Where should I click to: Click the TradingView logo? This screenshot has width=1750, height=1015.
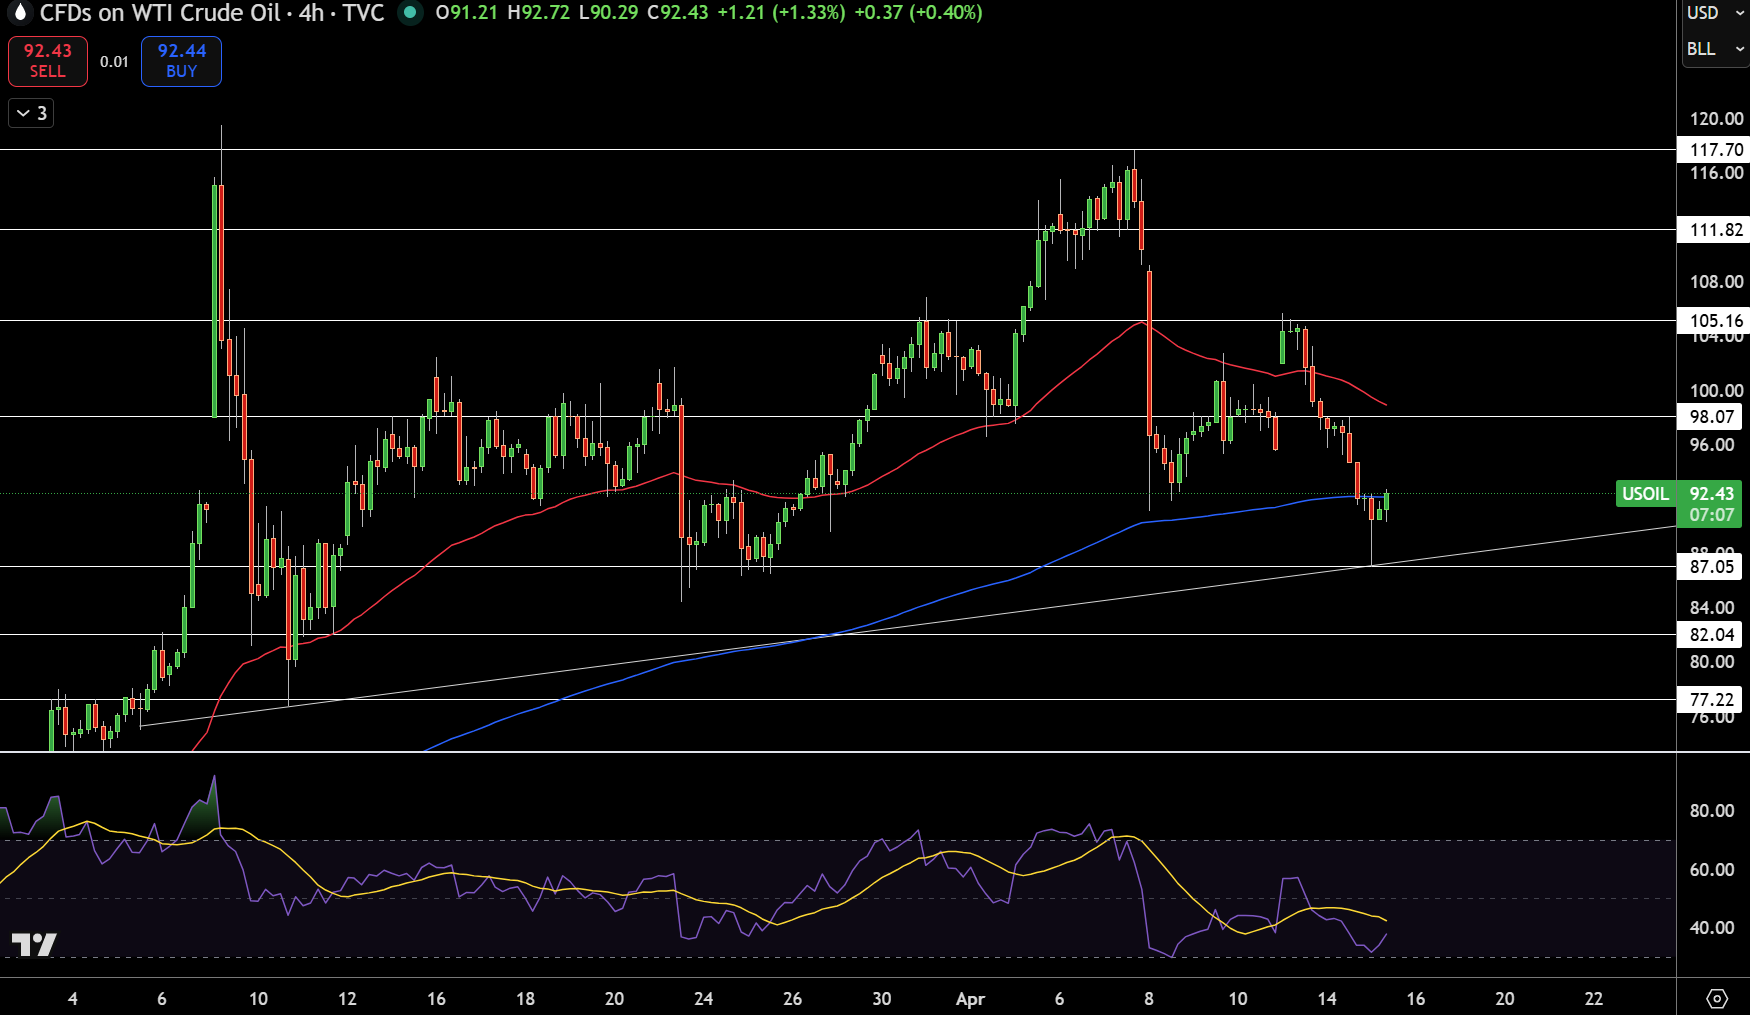click(x=33, y=944)
